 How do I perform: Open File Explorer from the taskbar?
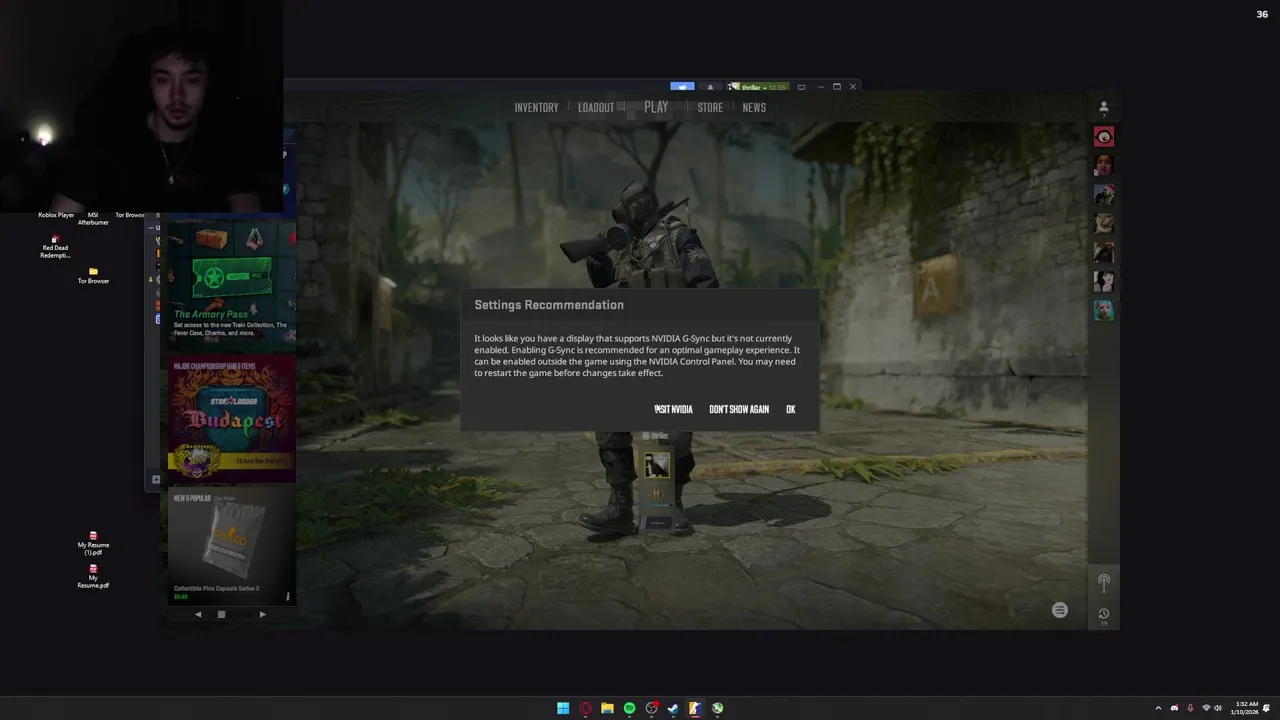click(x=607, y=708)
